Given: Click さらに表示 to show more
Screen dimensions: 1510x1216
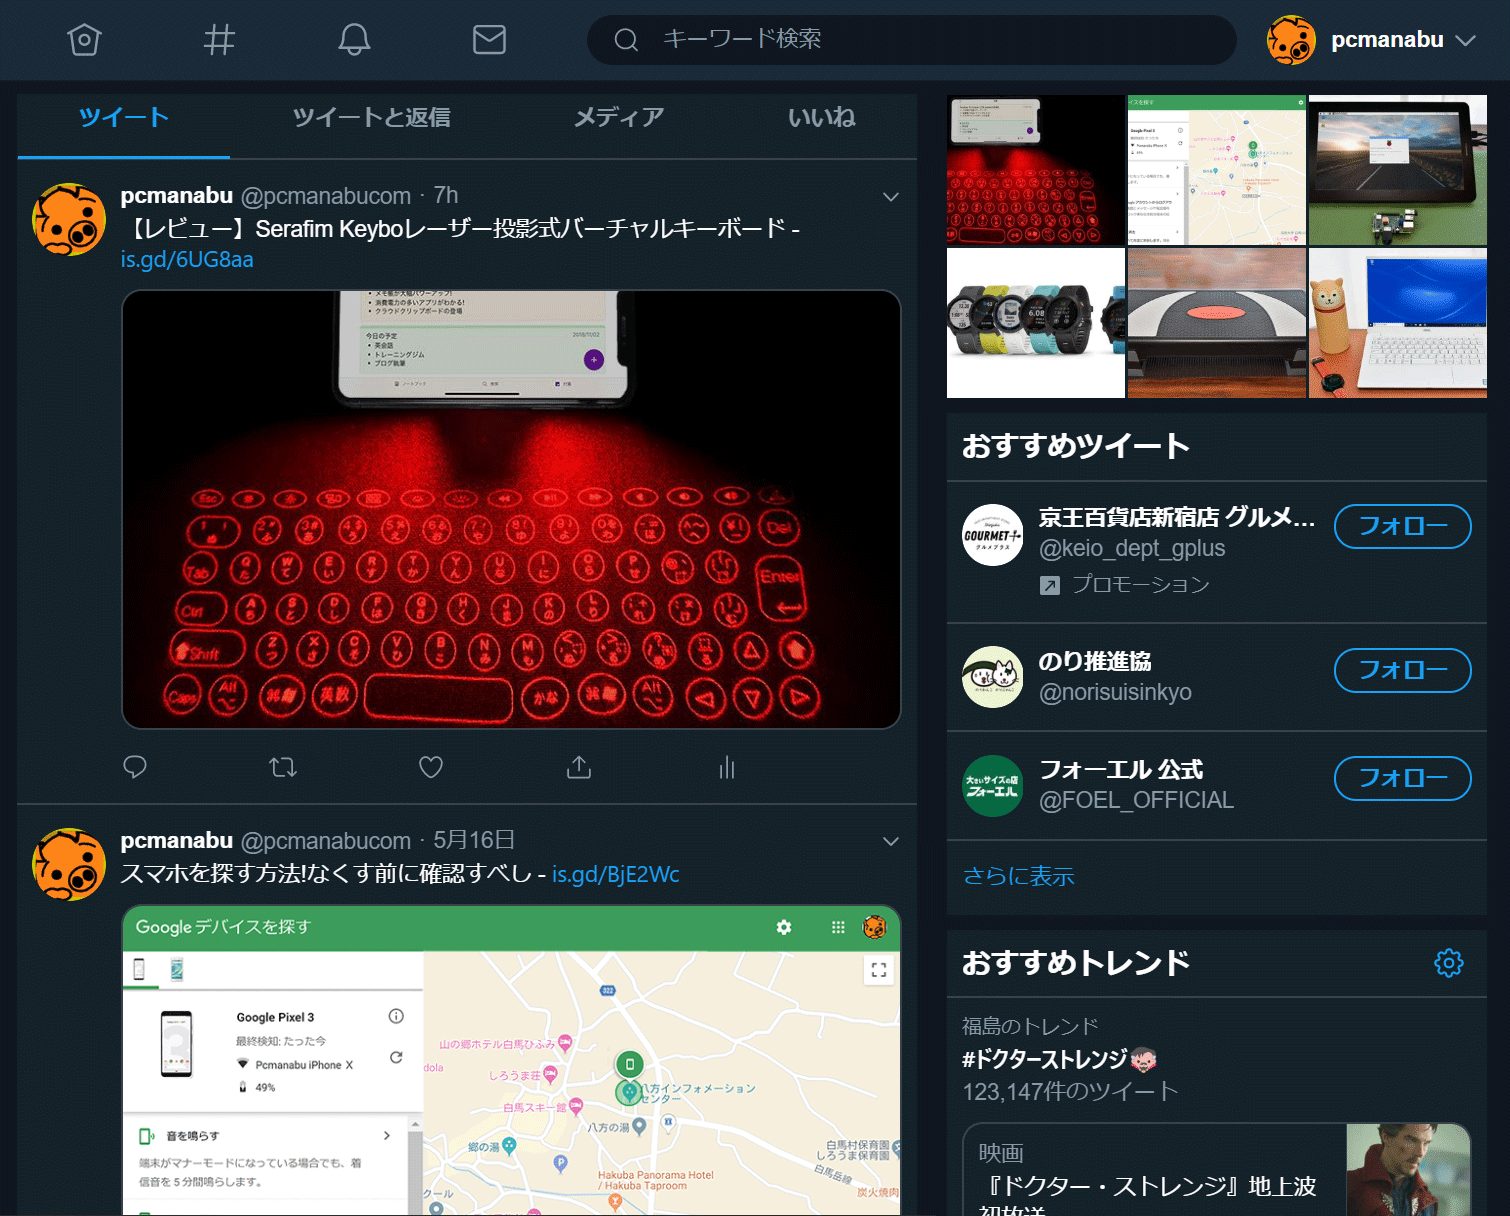Looking at the screenshot, I should click(1018, 877).
